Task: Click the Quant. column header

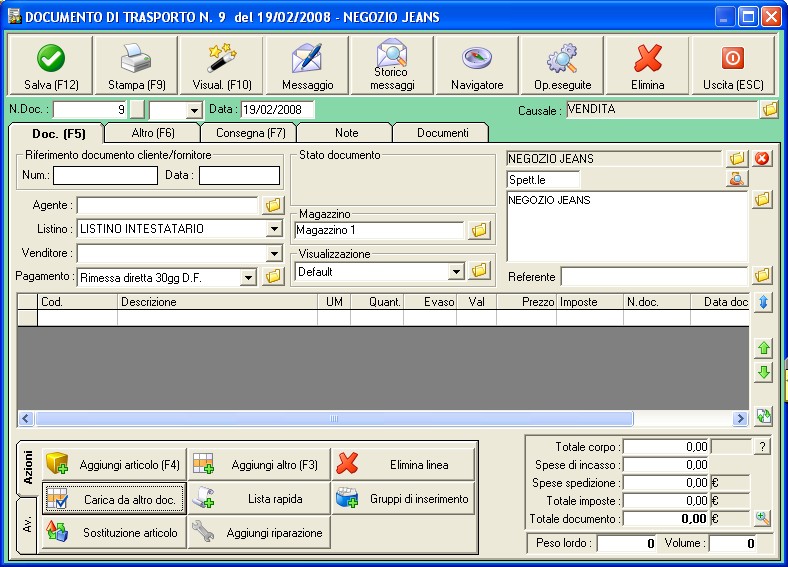Action: 377,302
